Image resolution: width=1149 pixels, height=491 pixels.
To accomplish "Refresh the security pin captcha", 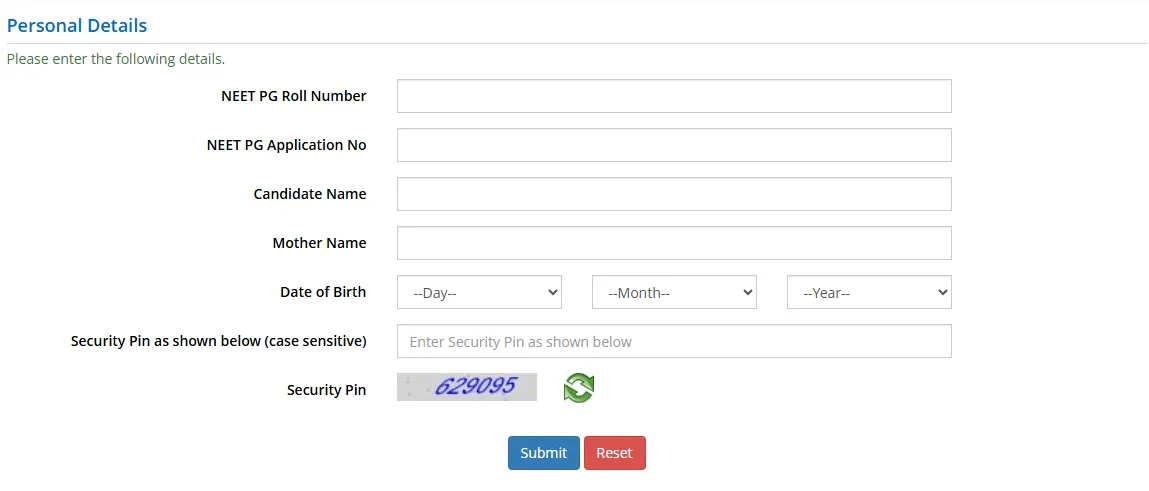I will 578,388.
